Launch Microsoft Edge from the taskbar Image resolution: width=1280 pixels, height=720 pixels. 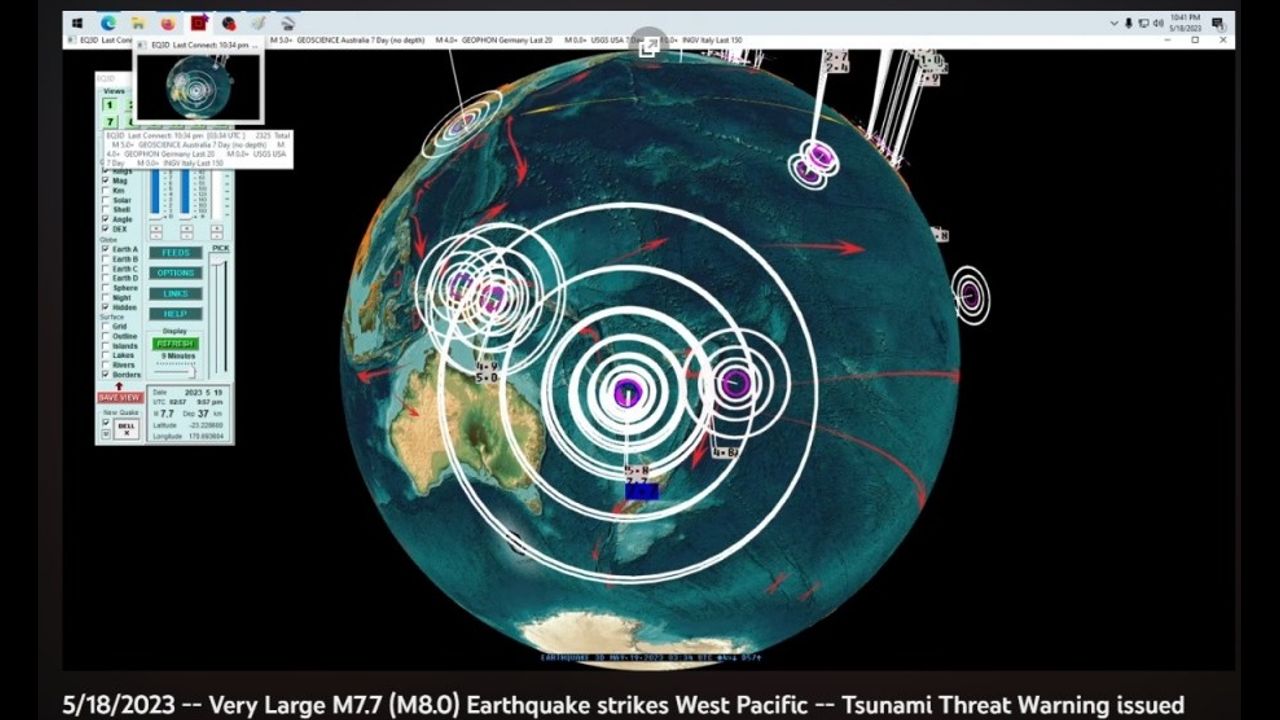click(108, 23)
